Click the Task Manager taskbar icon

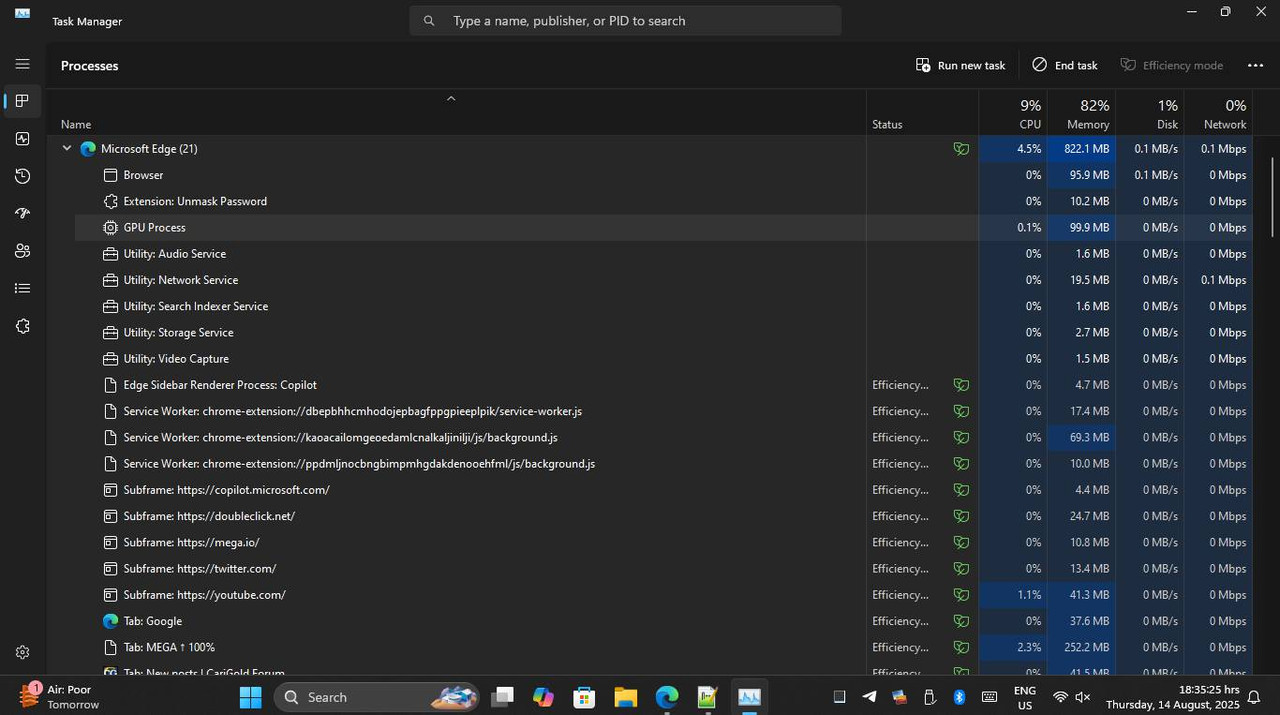tap(749, 697)
